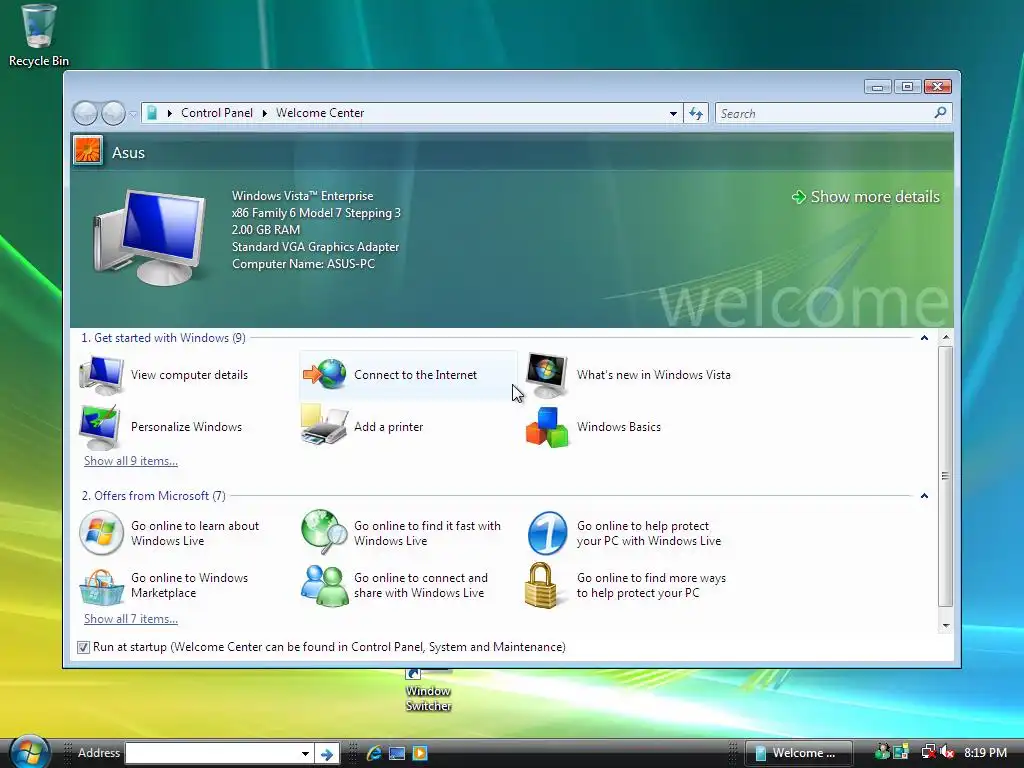Click the 8:19 PM clock
The image size is (1024, 768).
pos(985,753)
